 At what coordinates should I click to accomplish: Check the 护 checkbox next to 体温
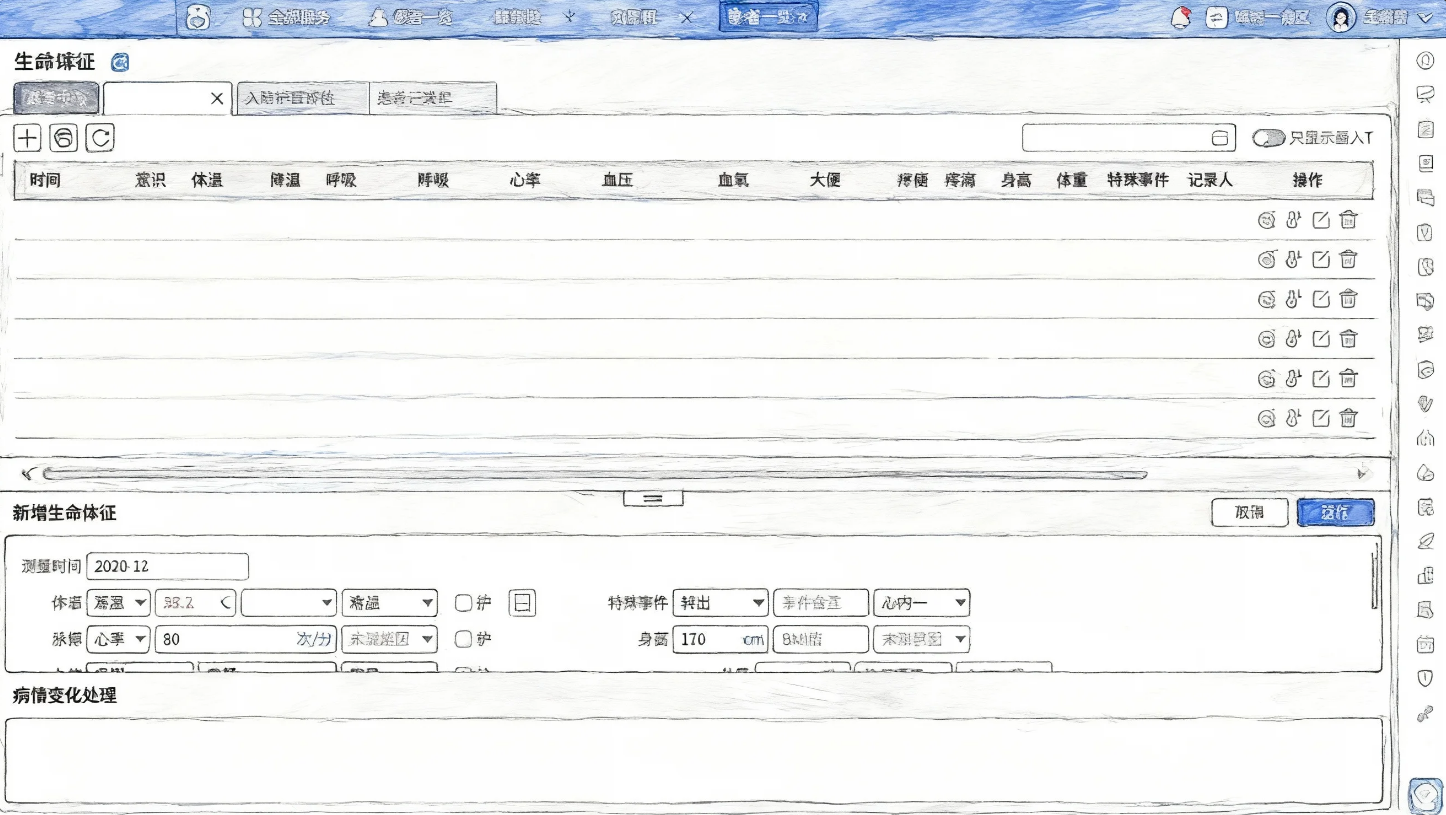[x=462, y=603]
